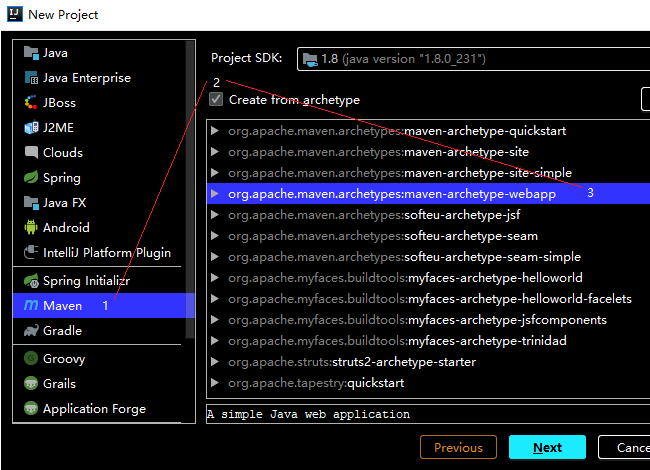Select Spring Initializr label
This screenshot has width=650, height=470.
click(86, 281)
